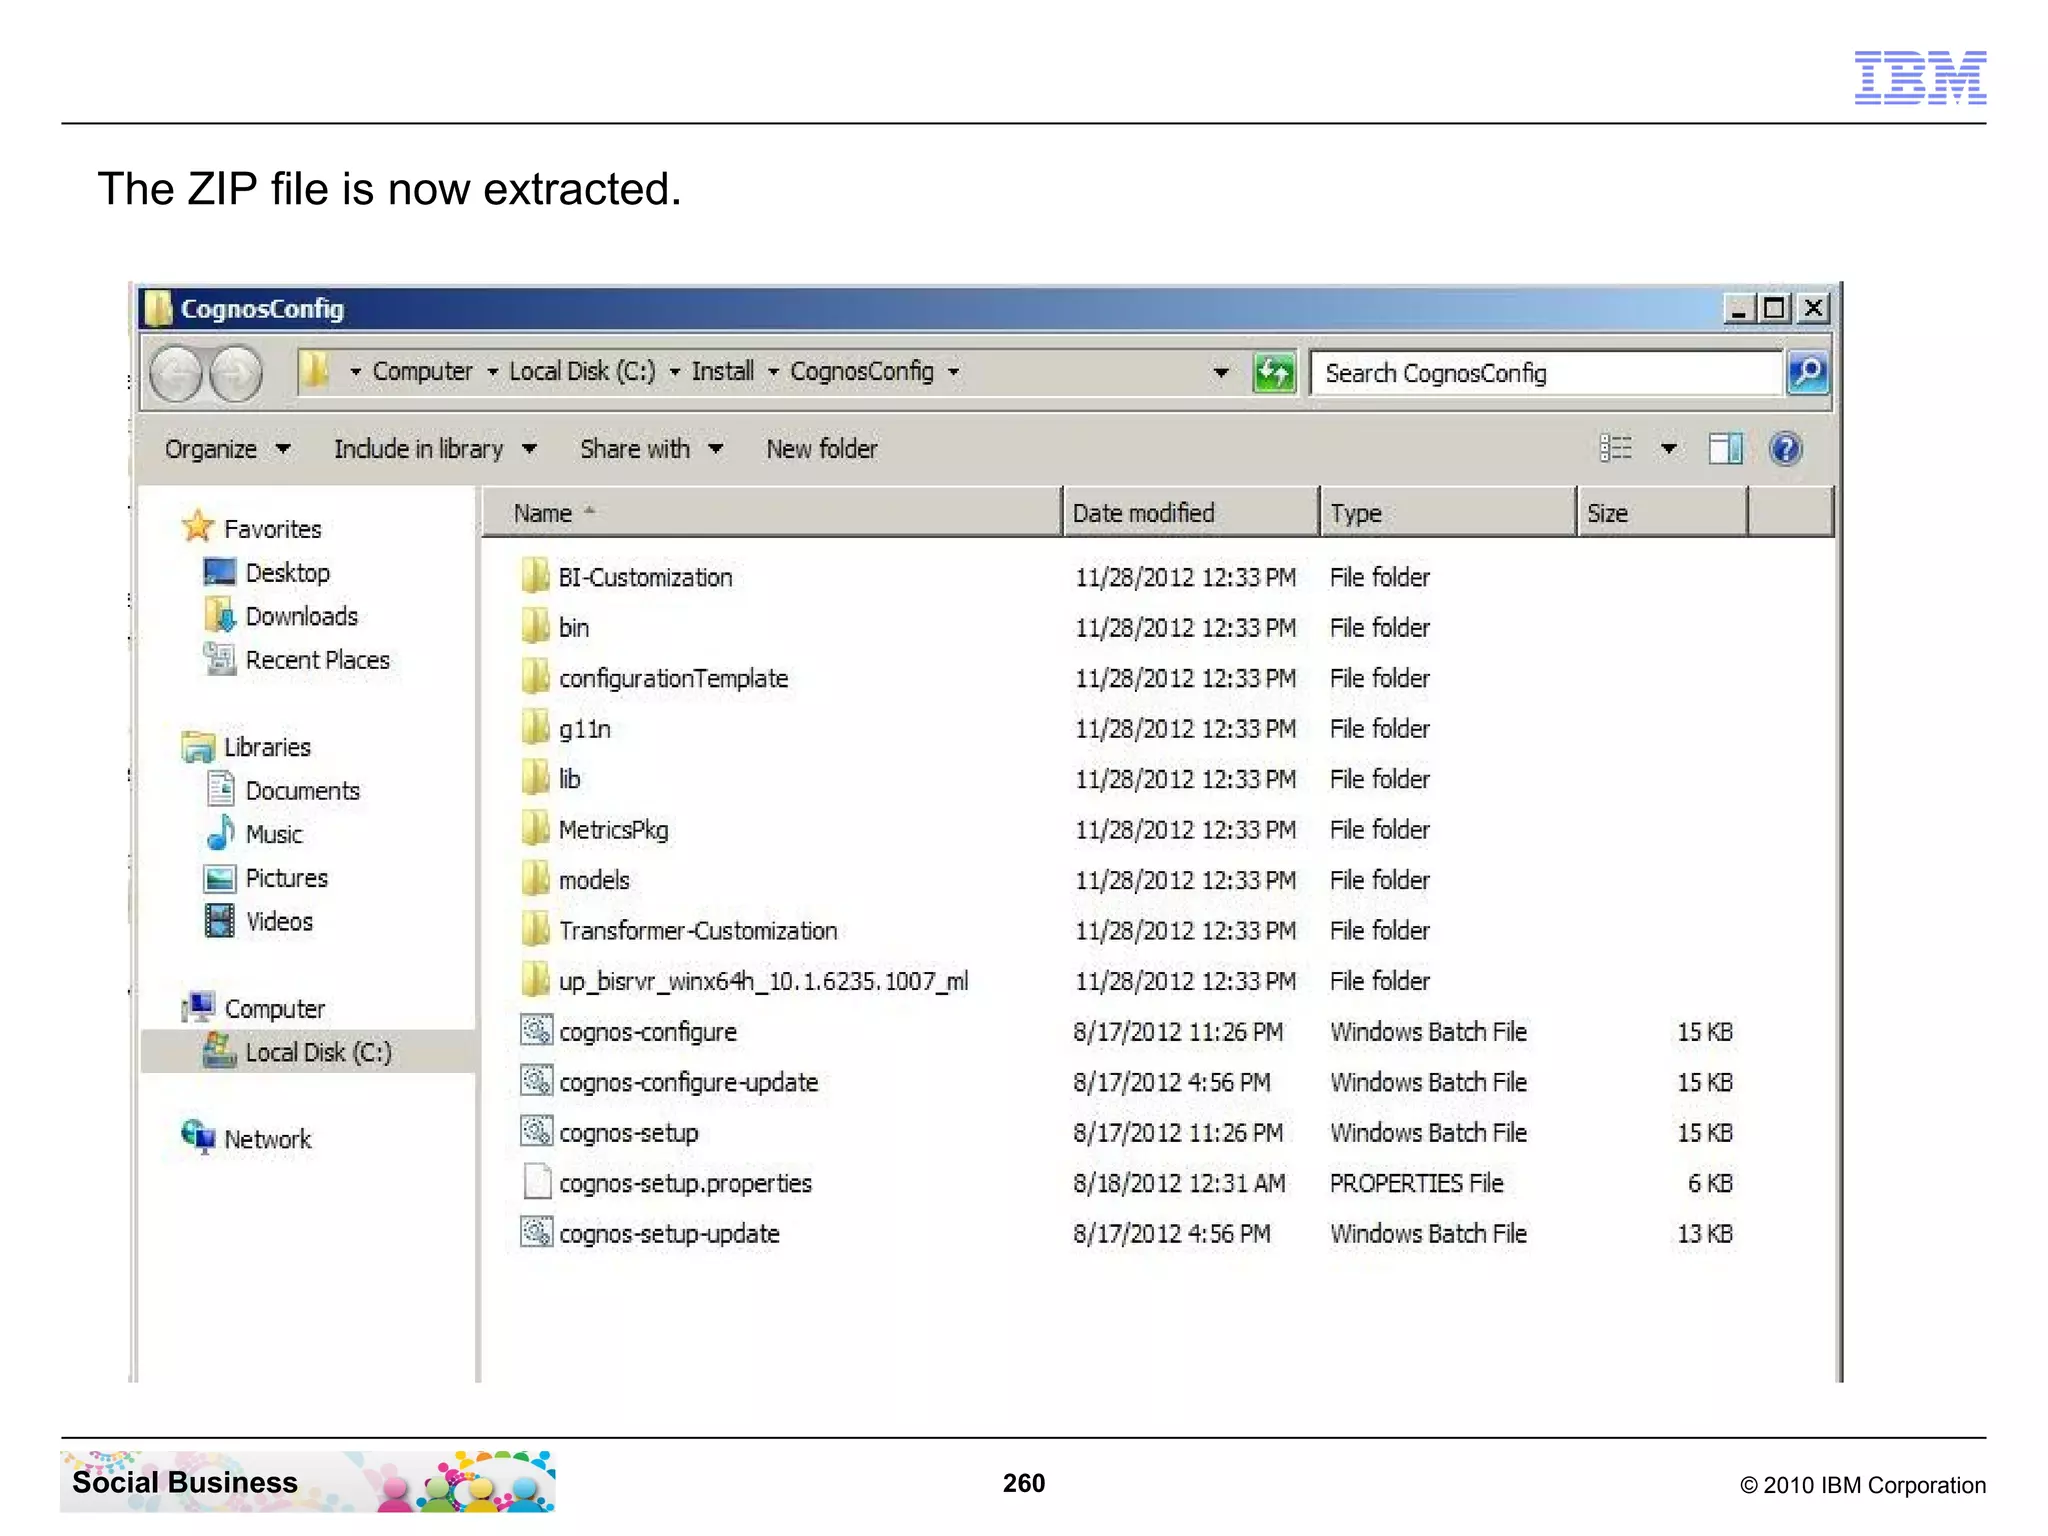Click the New folder button
Screen dimensions: 2048x1536
(x=822, y=449)
